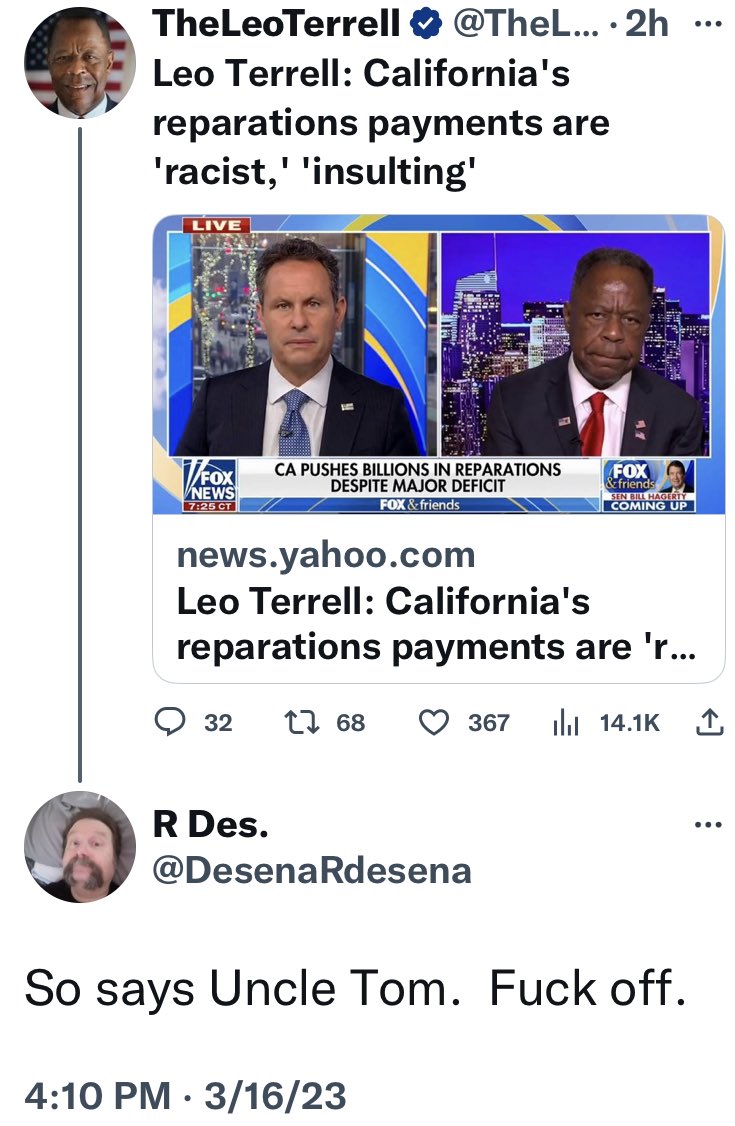Tap the news.yahoo.com domain text
The height and width of the screenshot is (1126, 735).
point(326,555)
